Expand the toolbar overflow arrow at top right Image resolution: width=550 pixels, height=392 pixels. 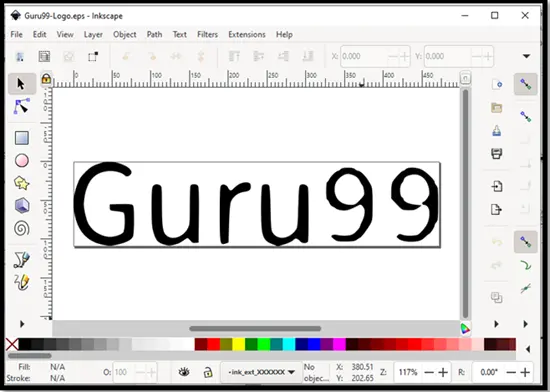pyautogui.click(x=526, y=56)
